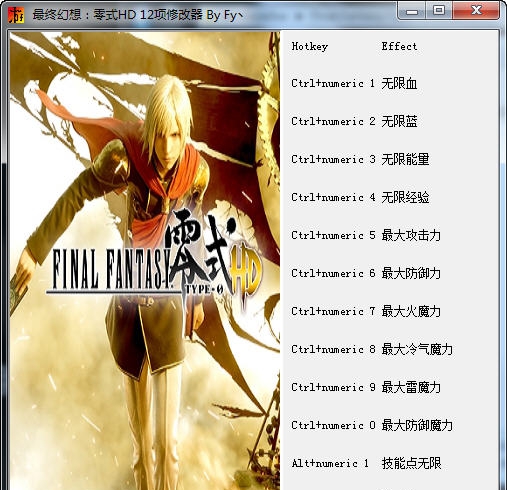Click the trainer app icon in title bar
Viewport: 507px width, 490px height.
pos(16,15)
